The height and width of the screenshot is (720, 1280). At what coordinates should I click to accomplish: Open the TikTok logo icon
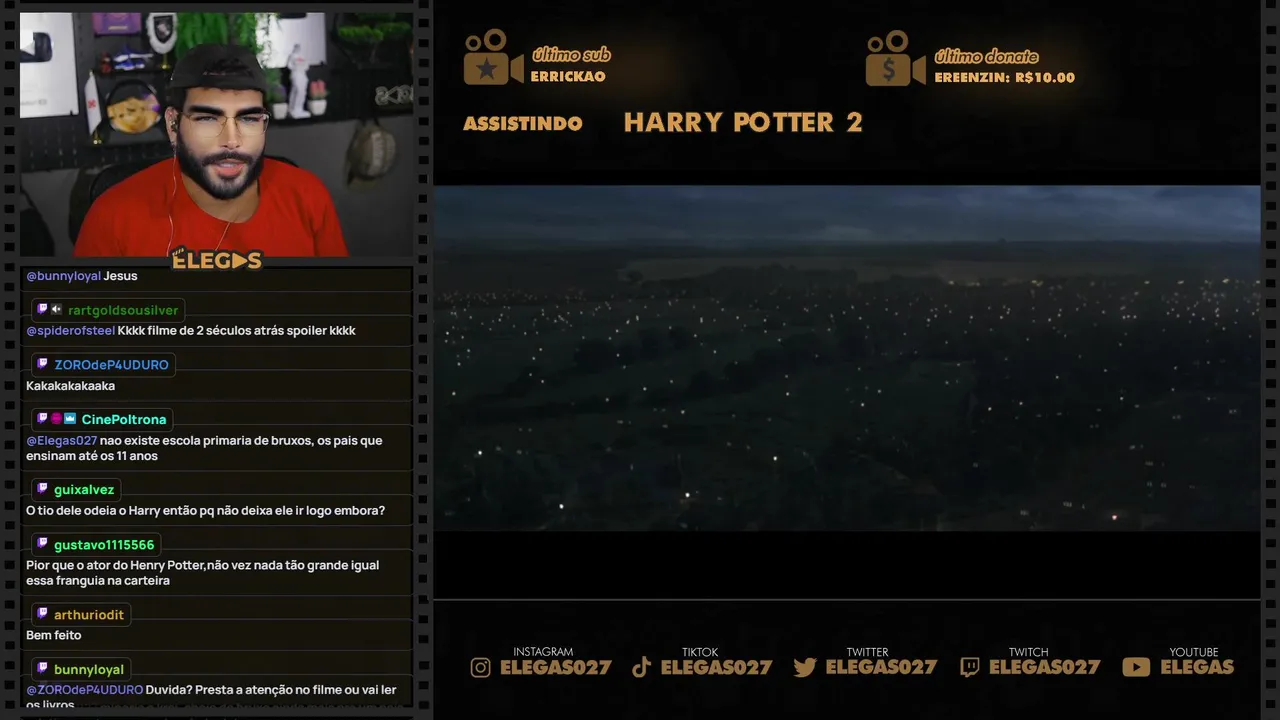click(x=642, y=668)
